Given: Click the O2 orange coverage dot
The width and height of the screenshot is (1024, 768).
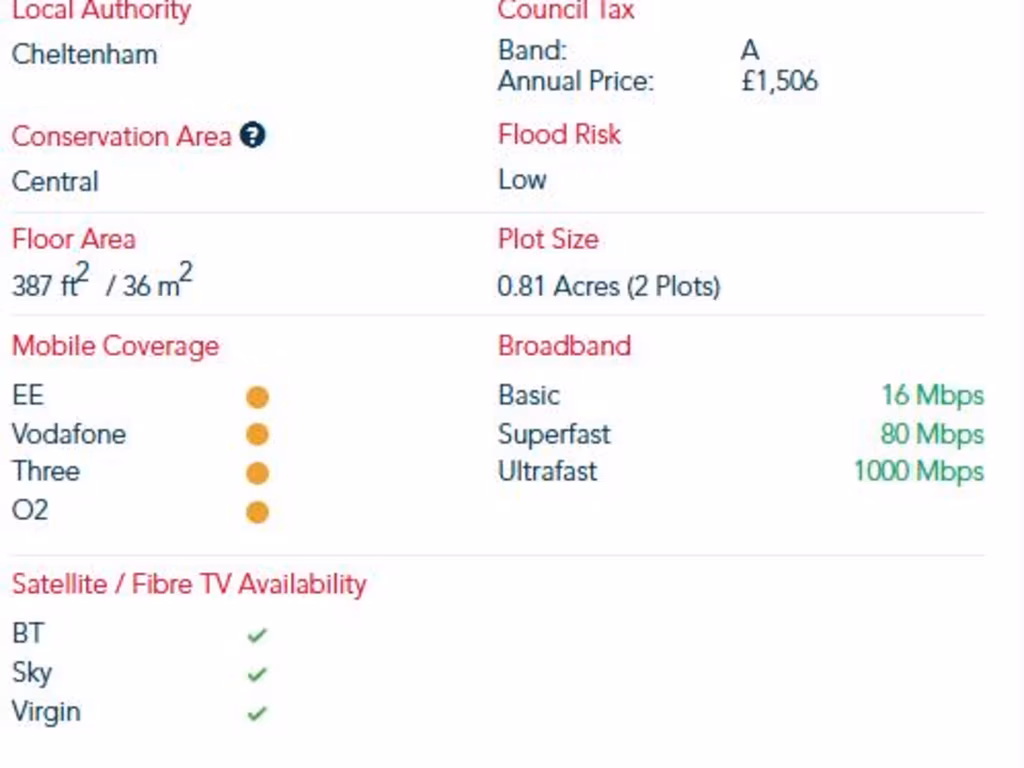Looking at the screenshot, I should (257, 512).
